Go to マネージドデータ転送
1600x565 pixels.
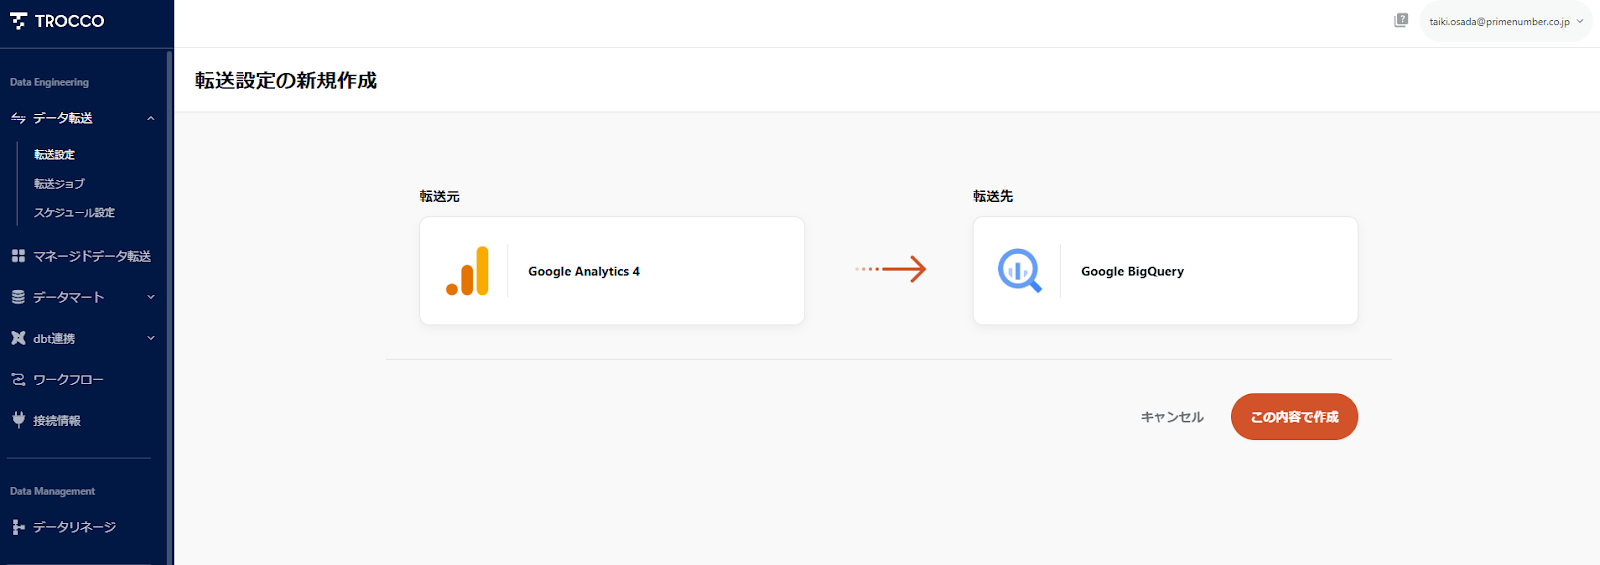[x=92, y=256]
